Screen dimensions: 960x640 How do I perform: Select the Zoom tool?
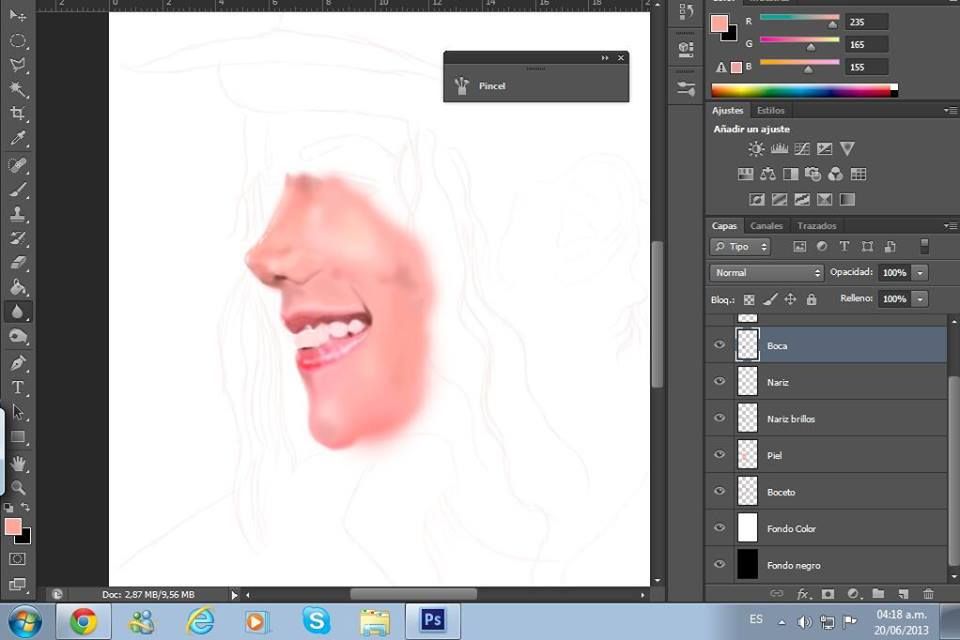[x=18, y=488]
